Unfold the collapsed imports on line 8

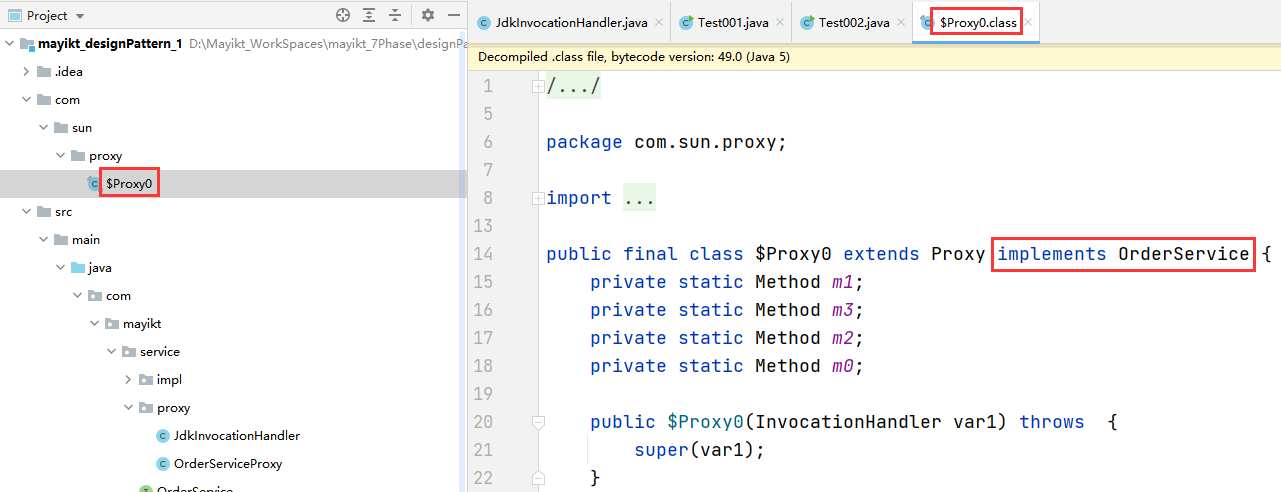point(538,198)
